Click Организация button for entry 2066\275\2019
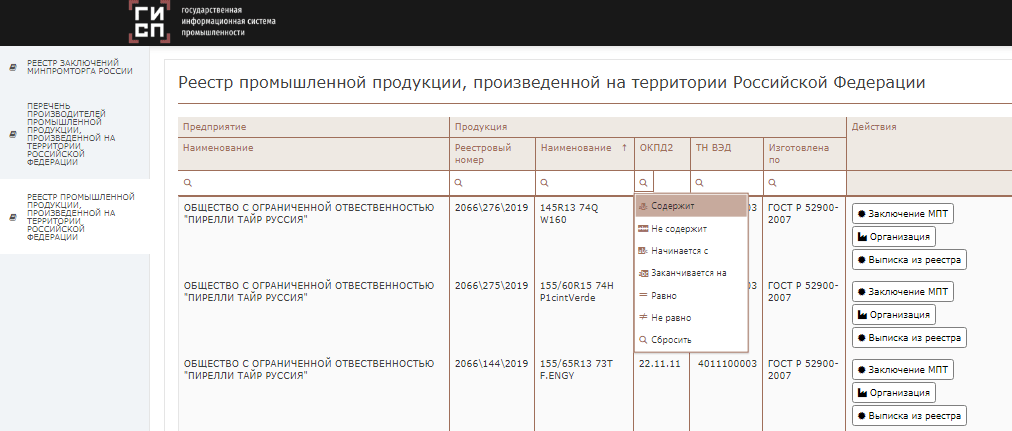This screenshot has height=431, width=1012. pos(893,315)
